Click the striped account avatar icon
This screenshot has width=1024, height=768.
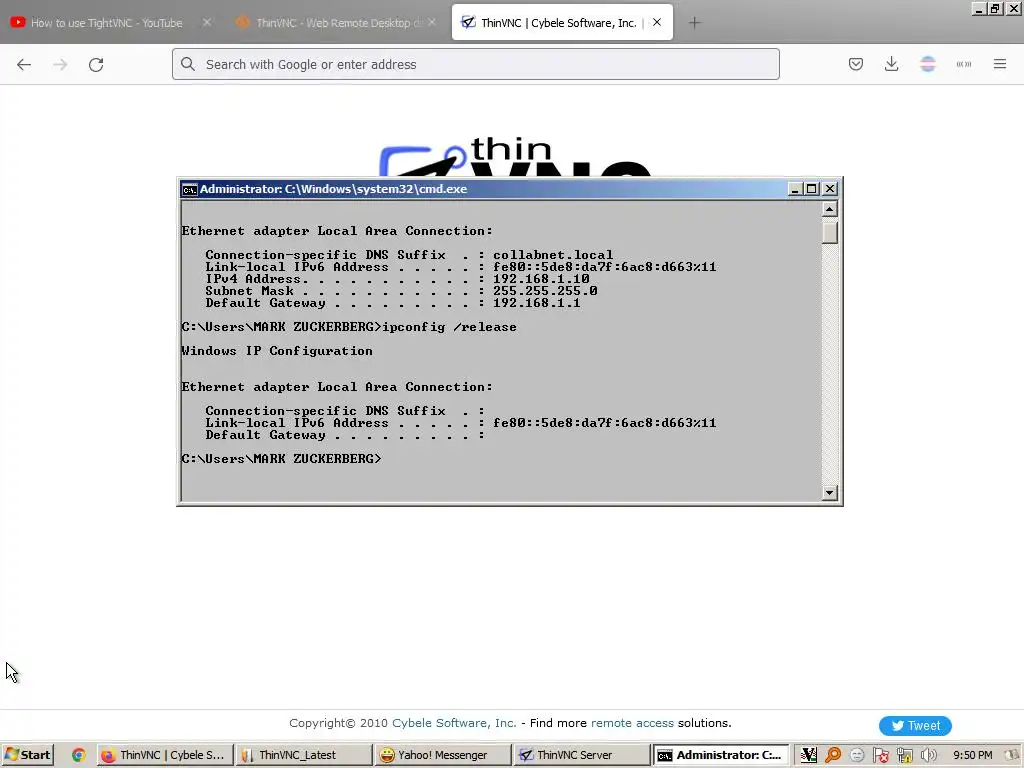[928, 64]
